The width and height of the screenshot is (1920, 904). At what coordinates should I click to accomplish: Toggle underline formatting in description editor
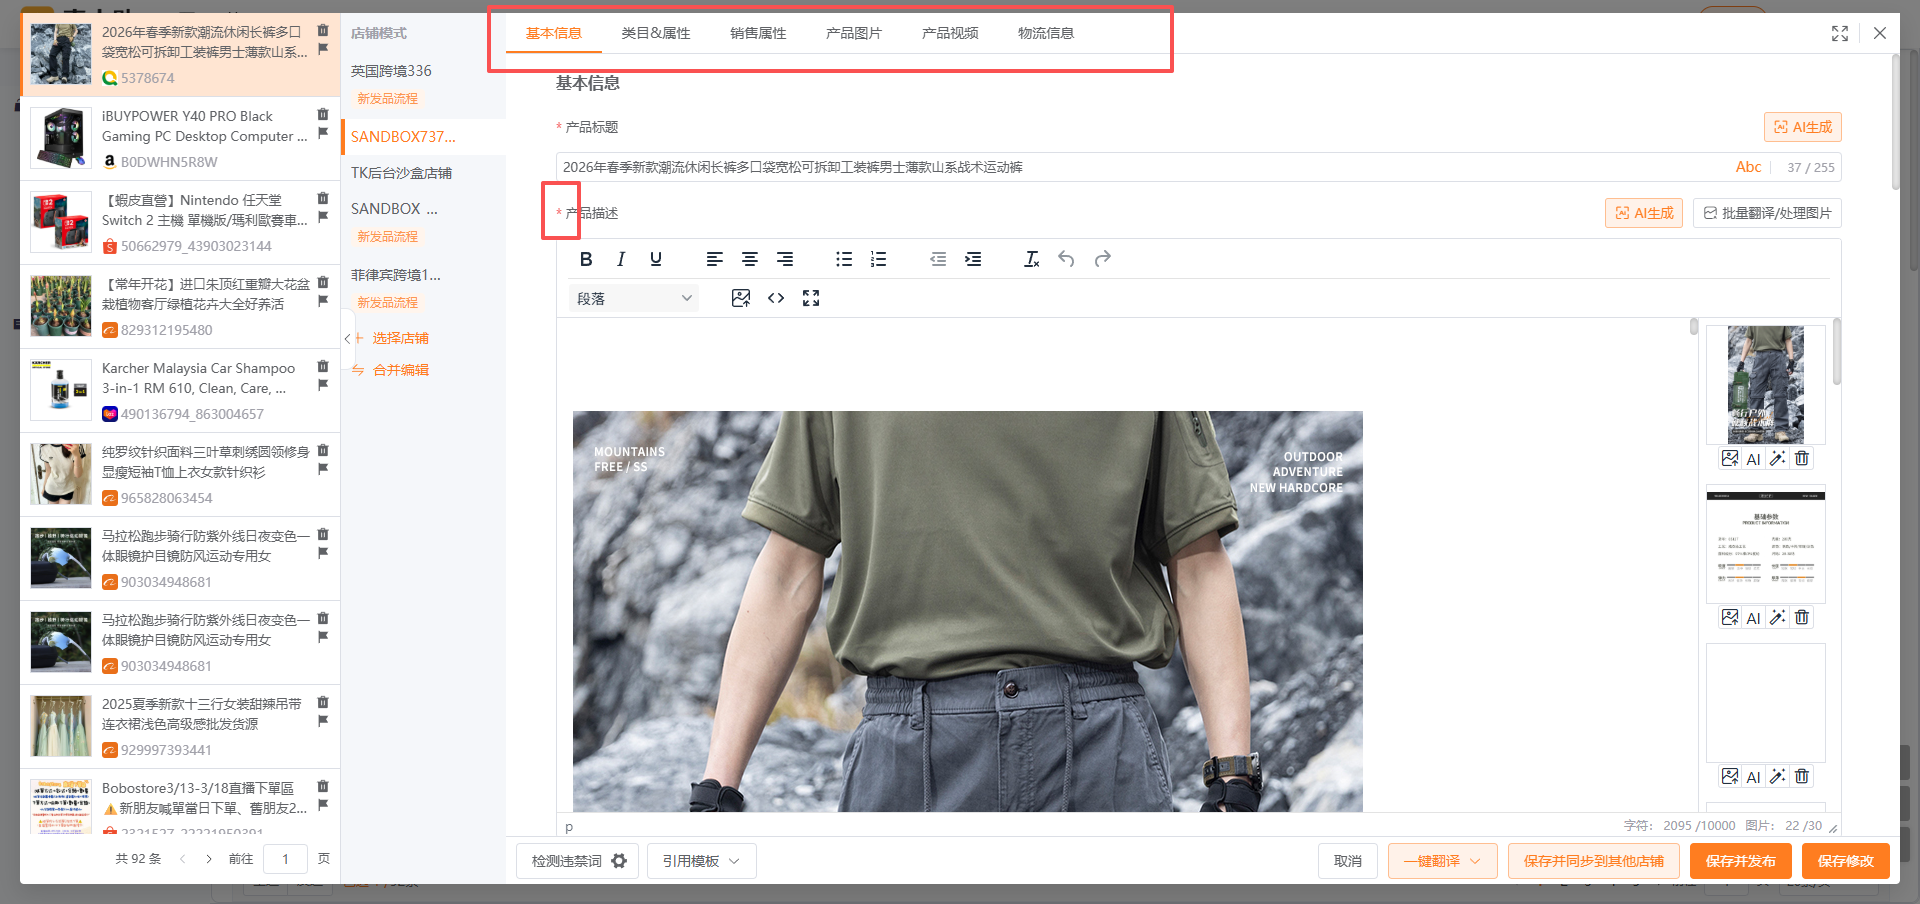[x=656, y=259]
